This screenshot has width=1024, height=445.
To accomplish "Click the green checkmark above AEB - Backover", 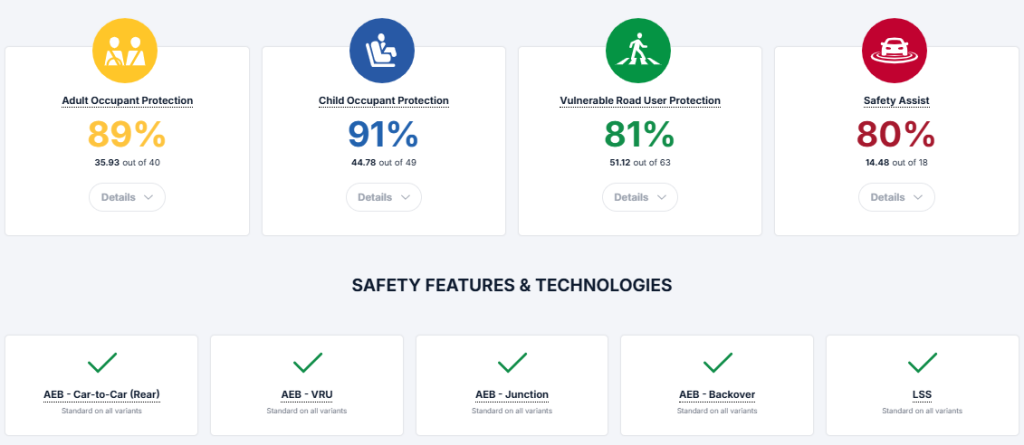I will tap(717, 361).
